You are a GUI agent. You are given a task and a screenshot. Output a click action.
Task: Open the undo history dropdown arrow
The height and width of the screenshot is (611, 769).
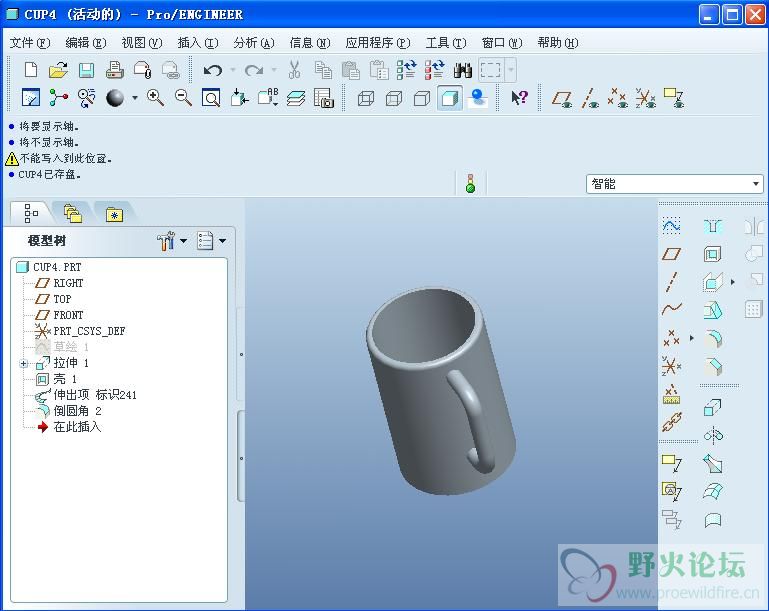pyautogui.click(x=233, y=70)
